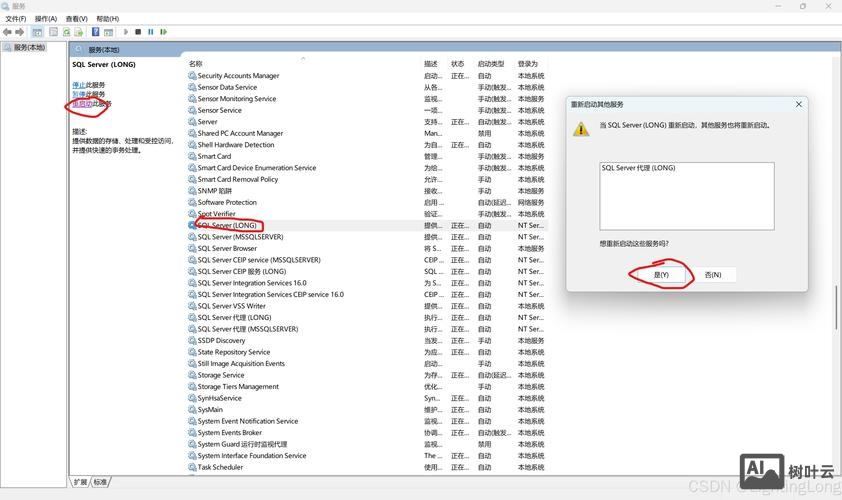Click the gear icon of Storage Service
The height and width of the screenshot is (500, 842).
point(192,375)
